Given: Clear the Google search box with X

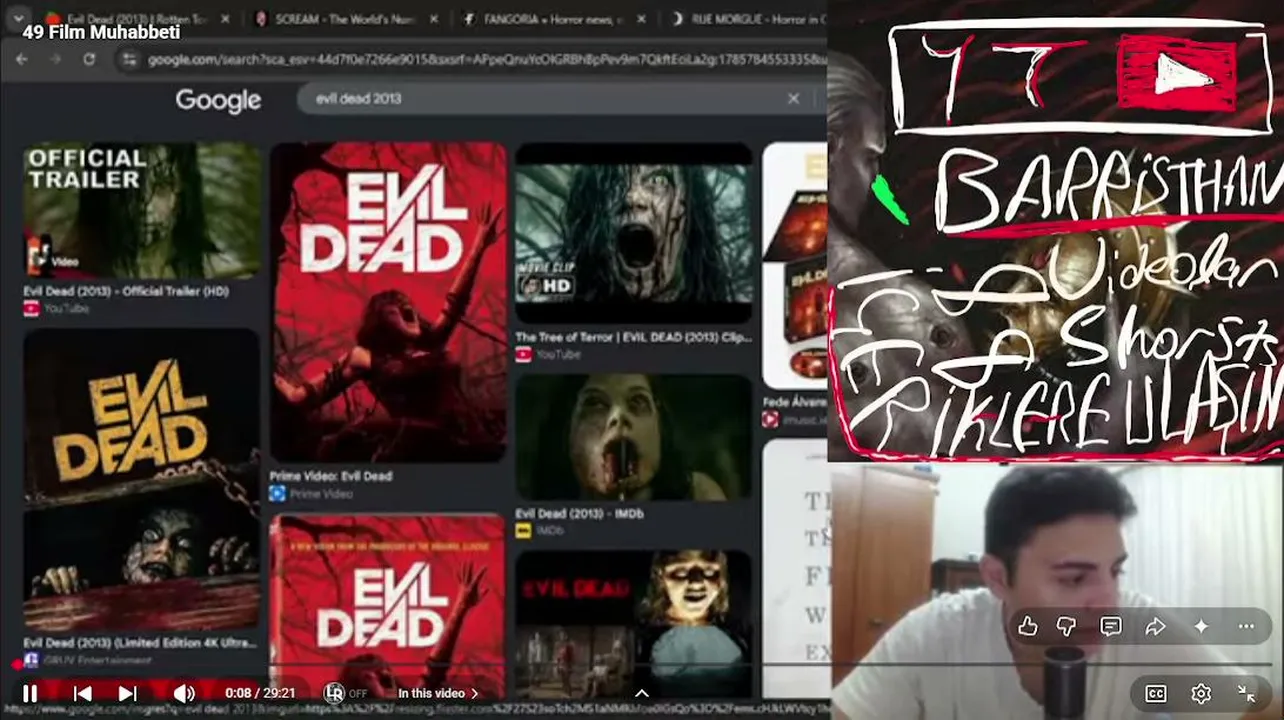Looking at the screenshot, I should (x=793, y=99).
